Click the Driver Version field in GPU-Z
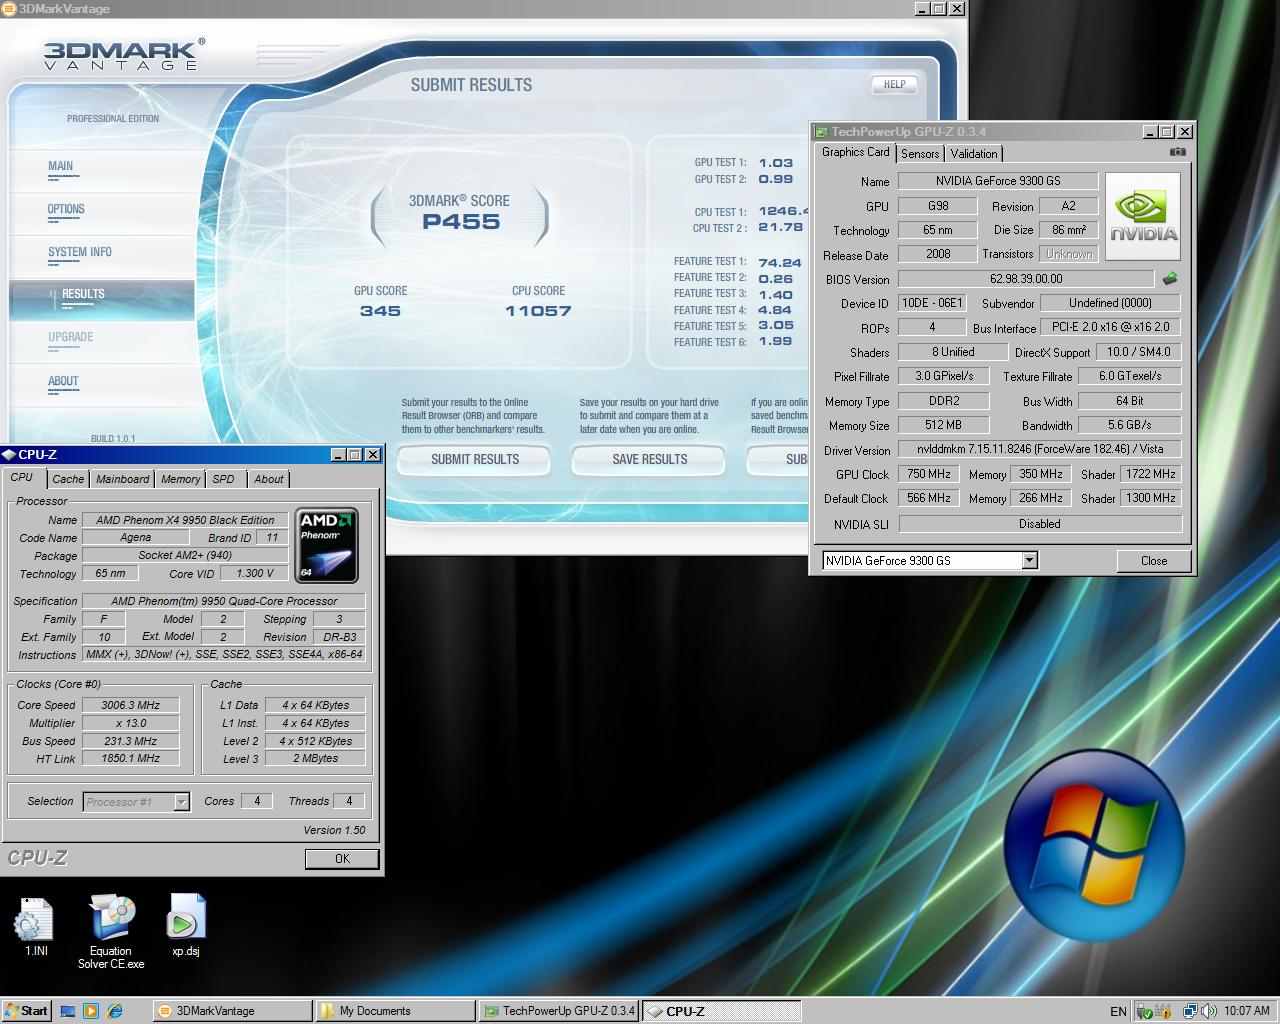Image resolution: width=1280 pixels, height=1024 pixels. 1040,449
